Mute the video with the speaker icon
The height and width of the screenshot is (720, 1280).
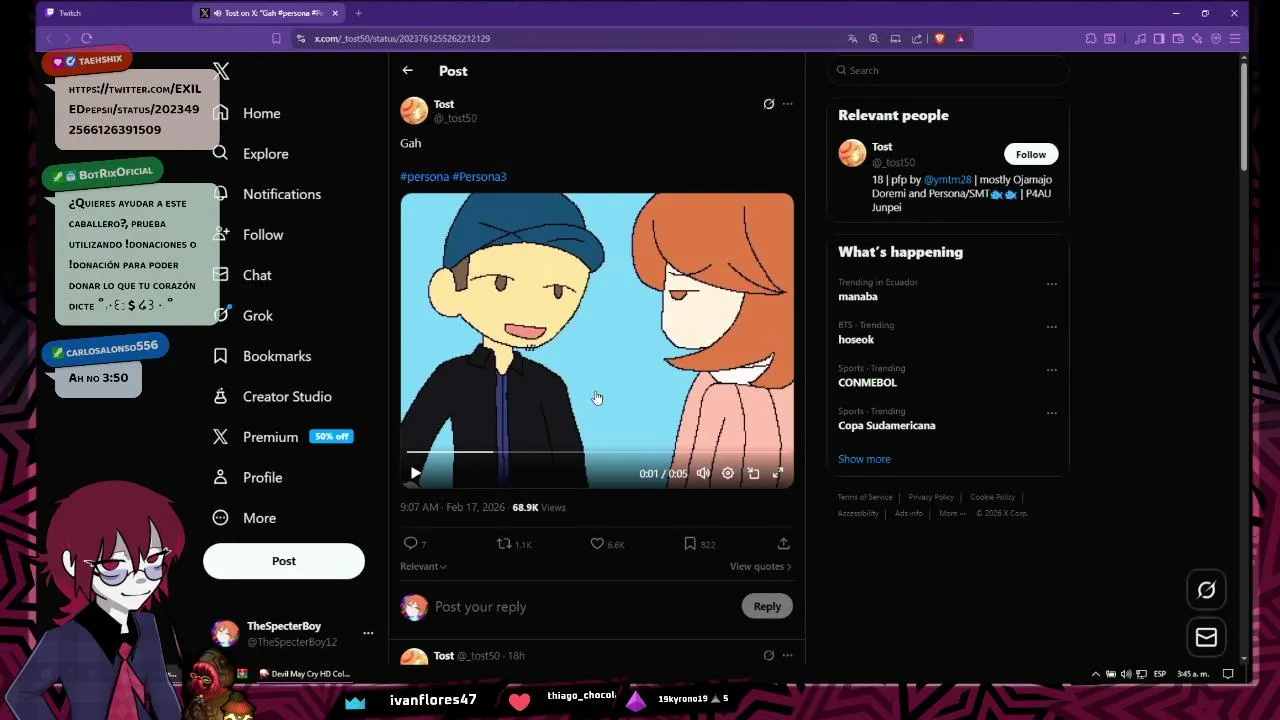[x=703, y=473]
